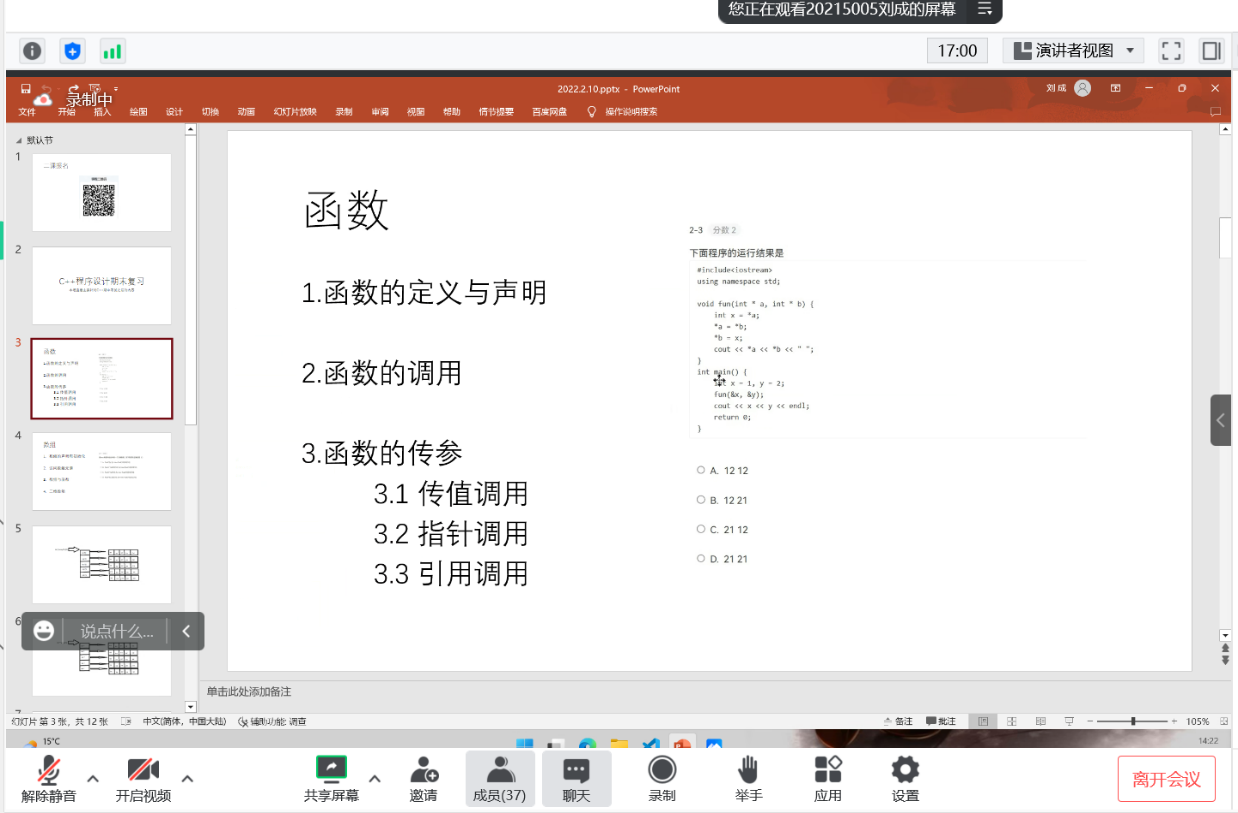The image size is (1238, 813).
Task: Switch to the 动画 ribbon tab
Action: [x=246, y=112]
